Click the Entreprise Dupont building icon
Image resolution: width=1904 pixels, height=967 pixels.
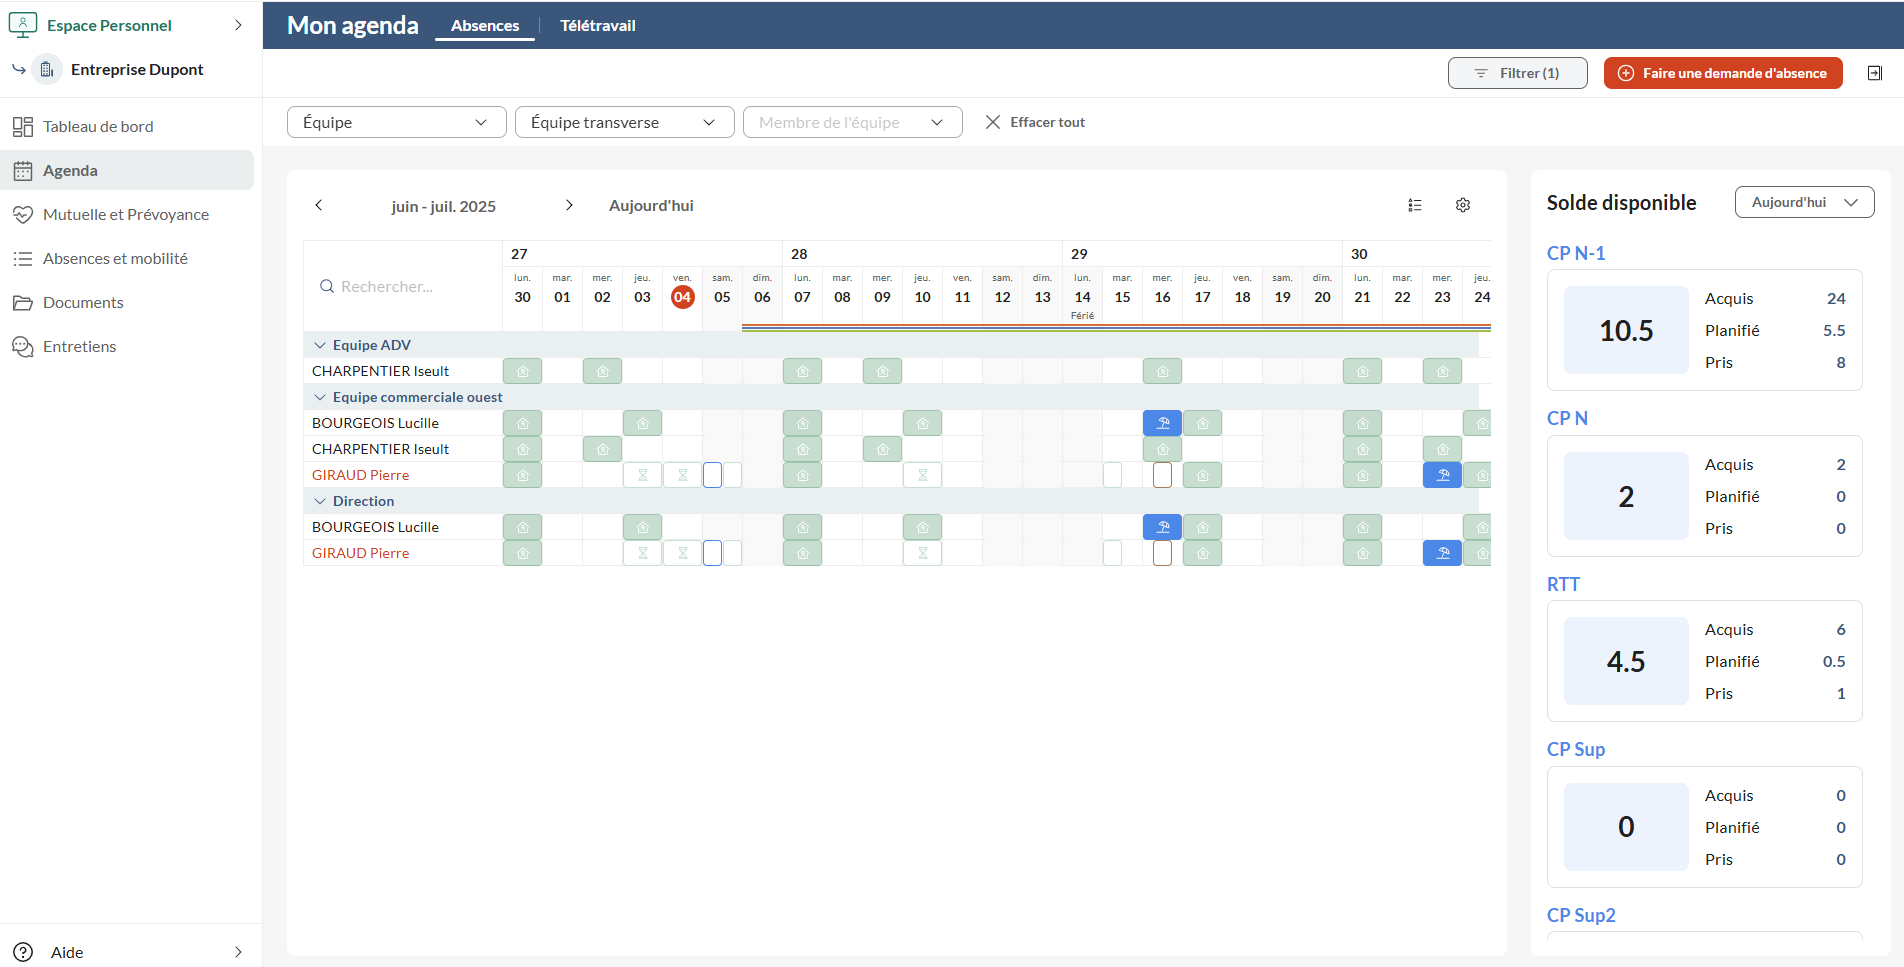pyautogui.click(x=47, y=70)
